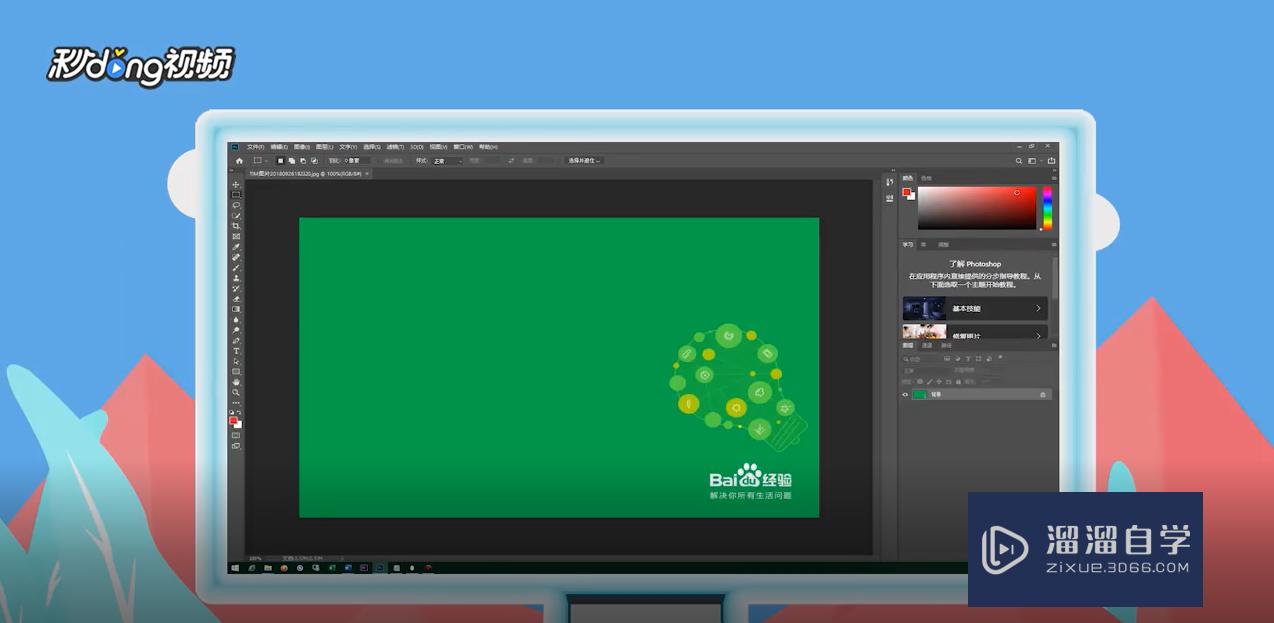Select the Crop tool

coord(236,226)
